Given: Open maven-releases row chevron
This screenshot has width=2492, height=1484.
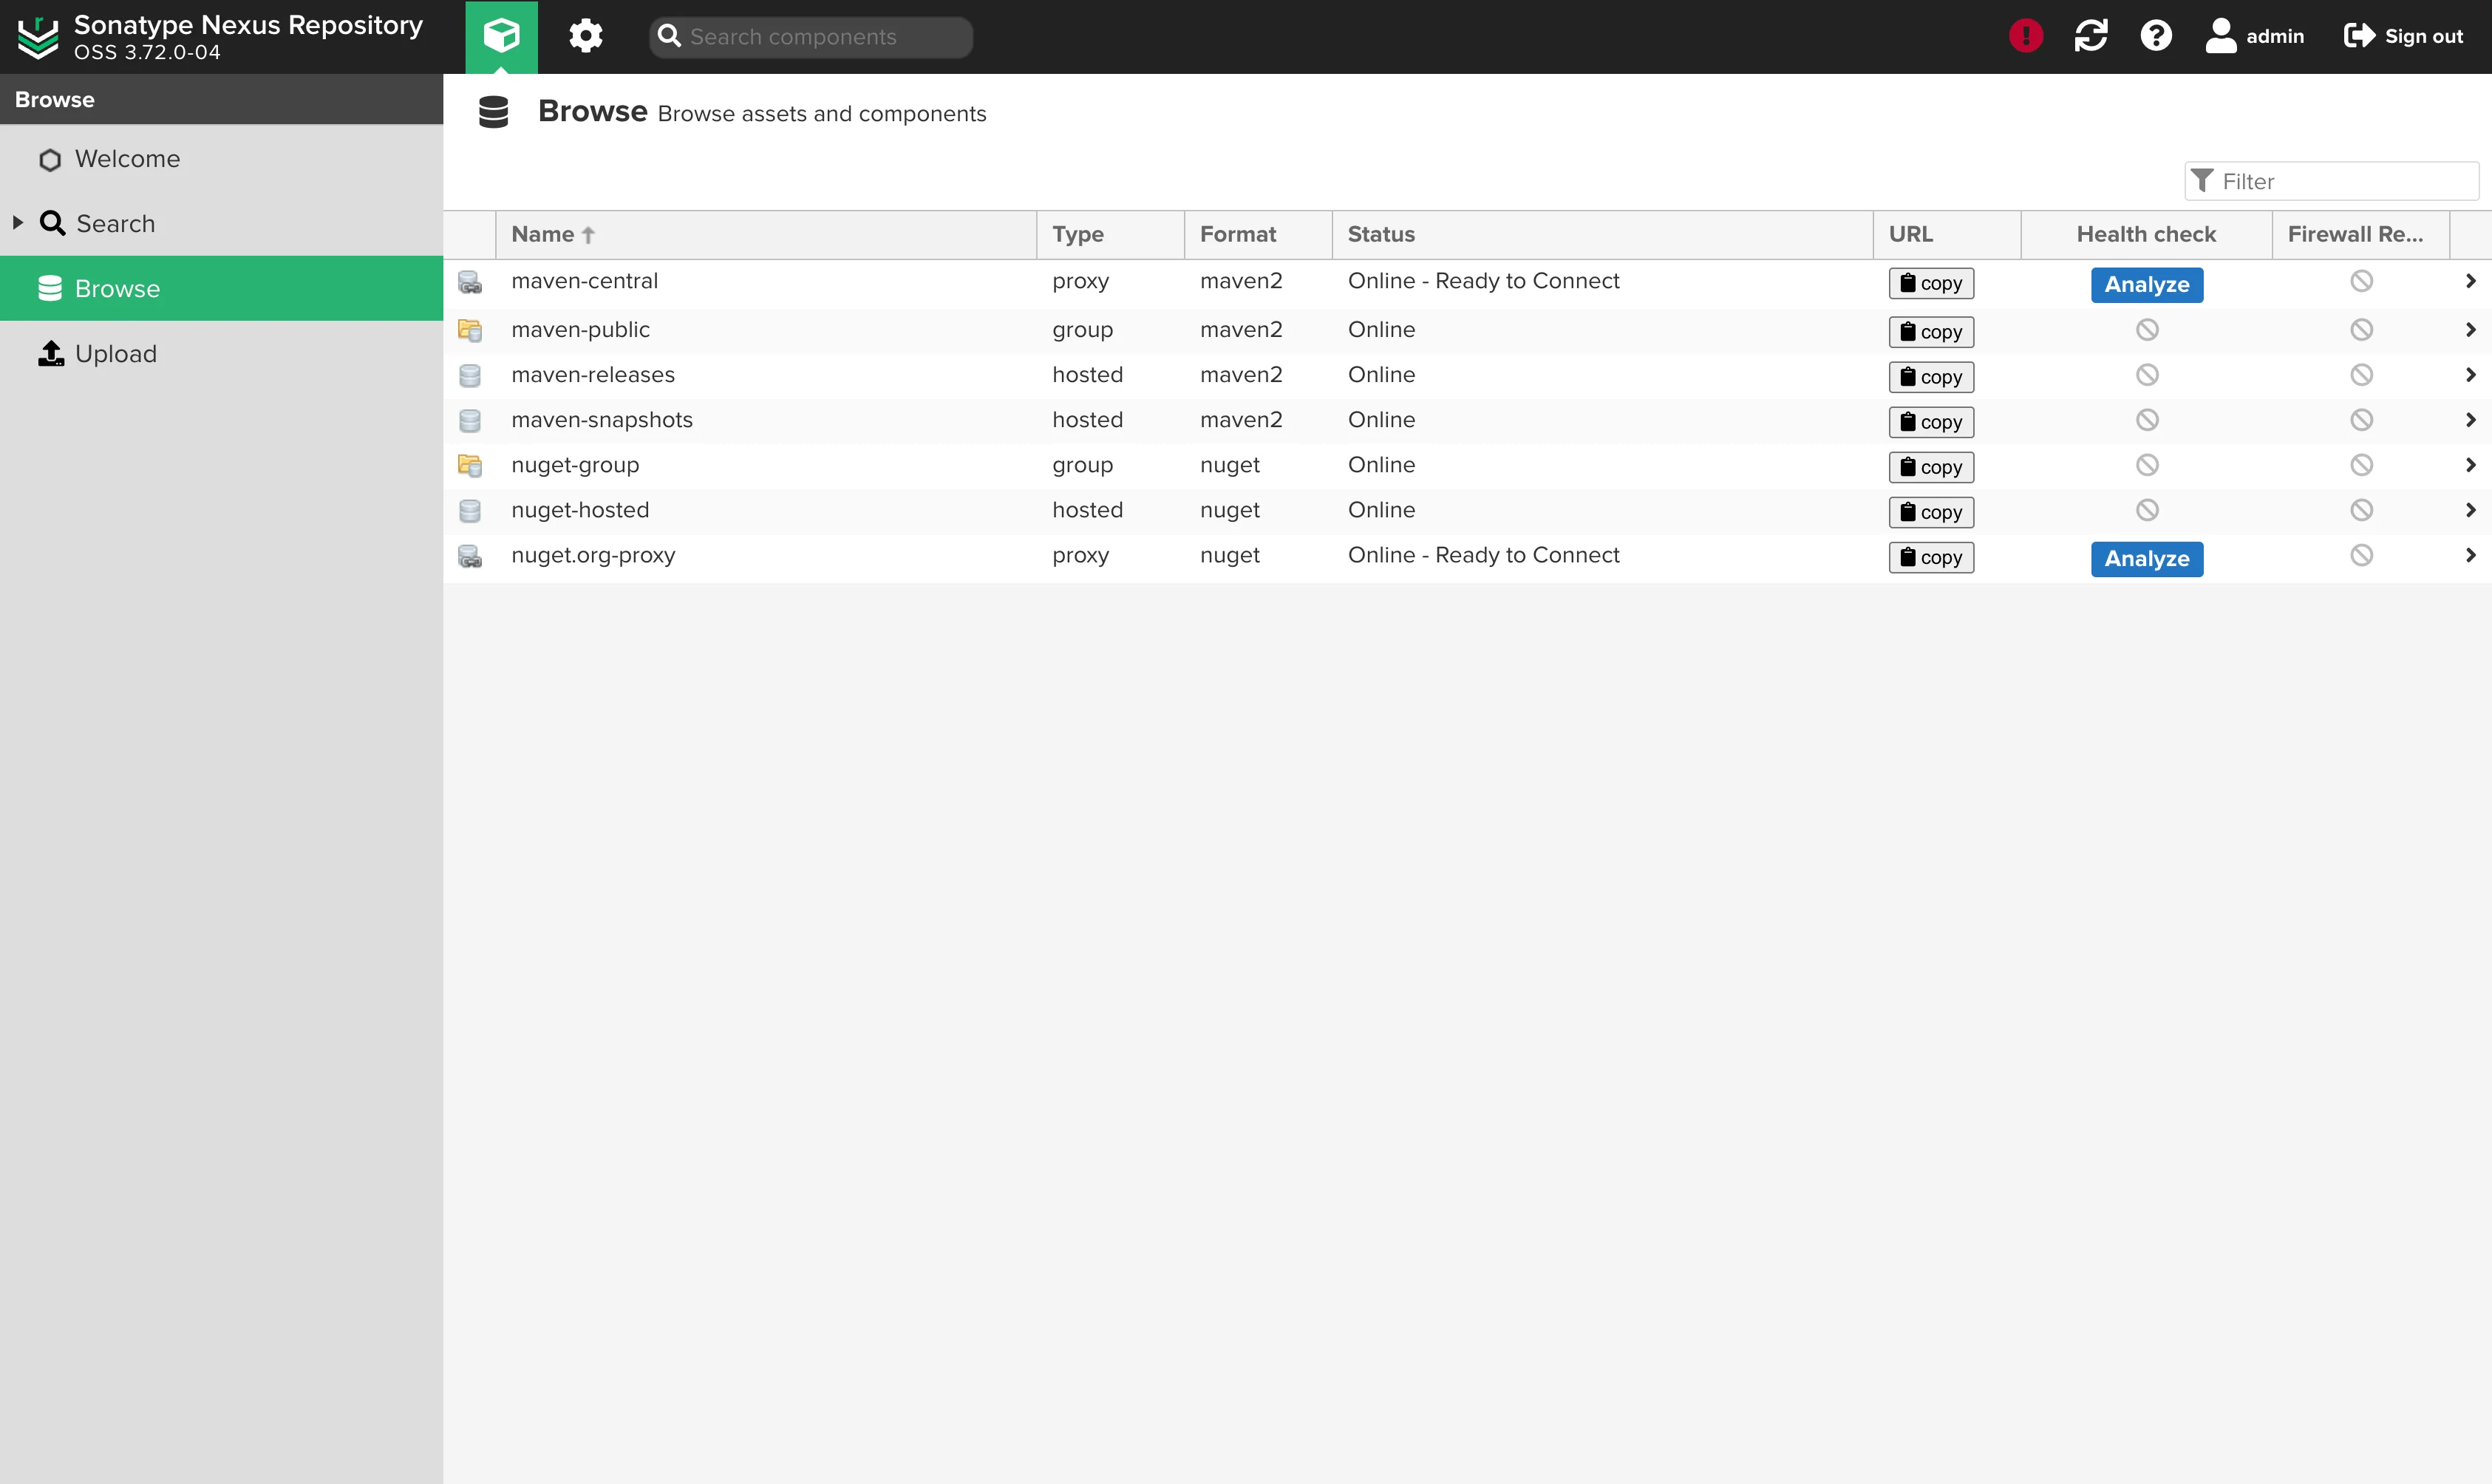Looking at the screenshot, I should (2470, 375).
